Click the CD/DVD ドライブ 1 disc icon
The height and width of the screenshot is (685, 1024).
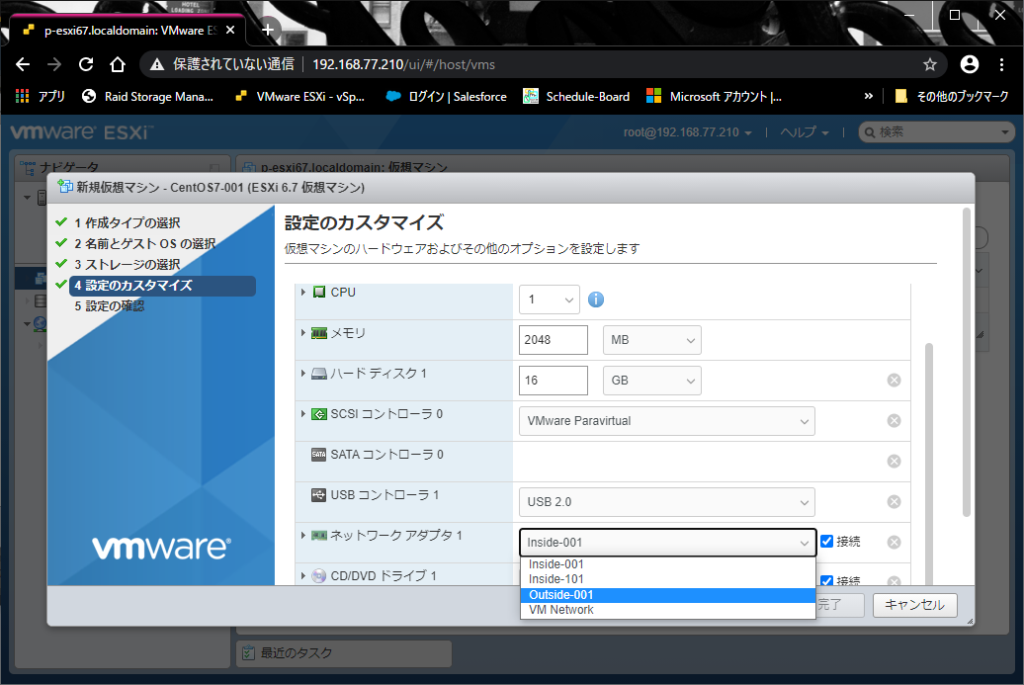pos(319,576)
